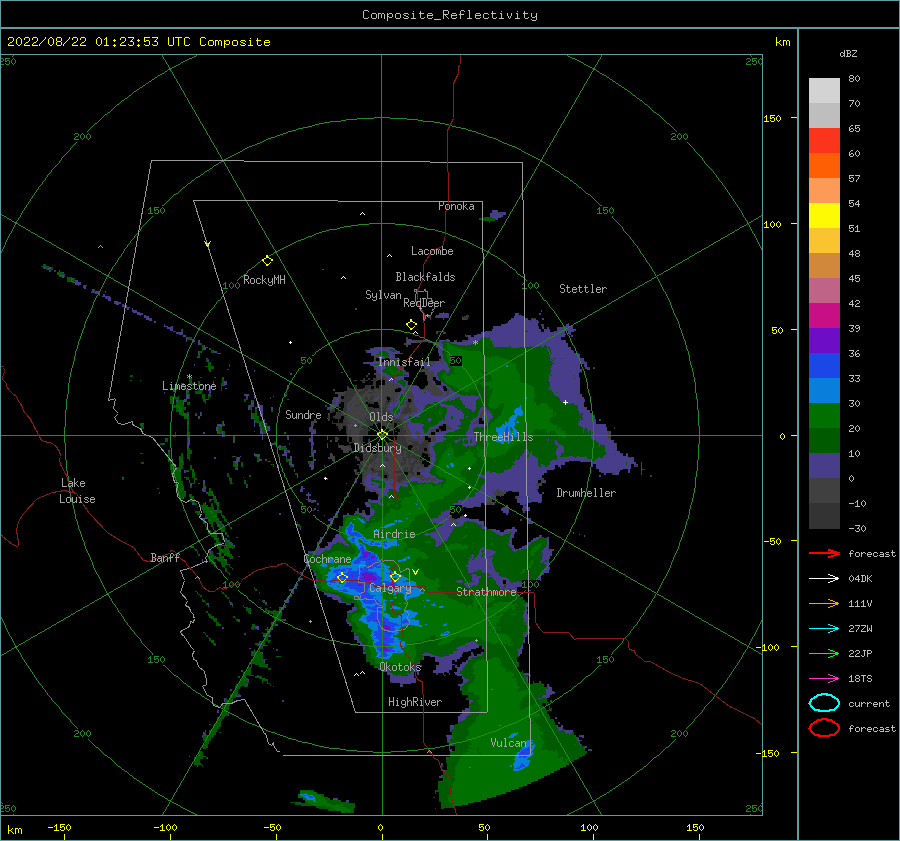Click the Innisfail town label

pyautogui.click(x=404, y=362)
